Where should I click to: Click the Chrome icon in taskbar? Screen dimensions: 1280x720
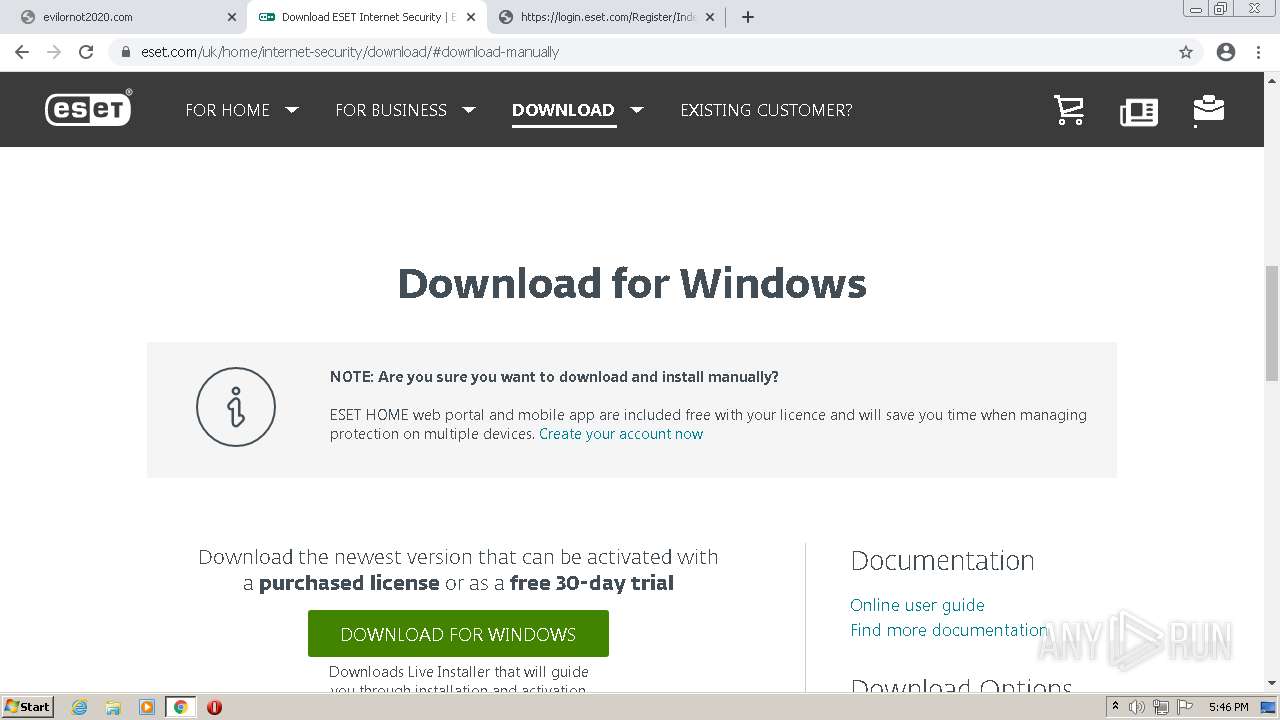[181, 707]
